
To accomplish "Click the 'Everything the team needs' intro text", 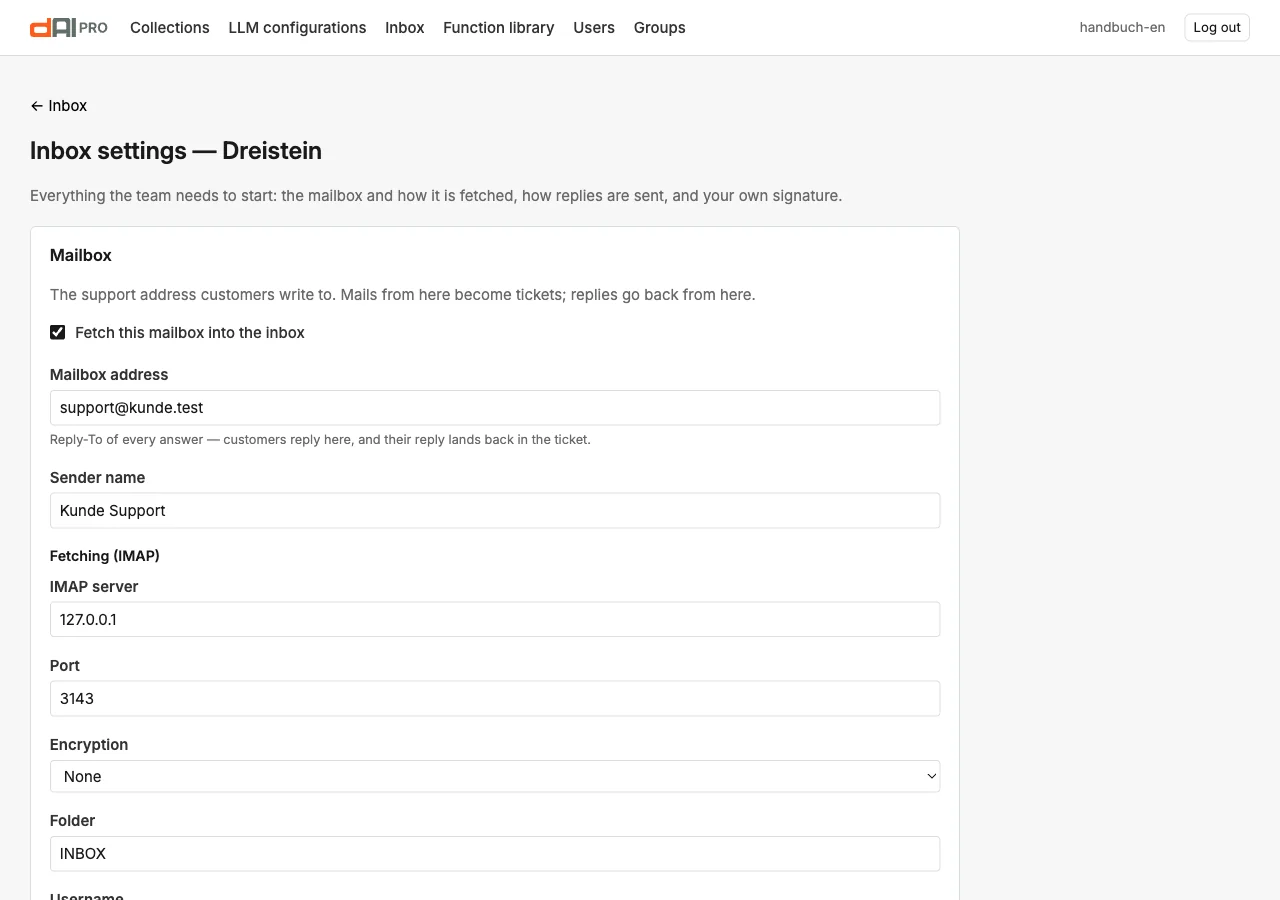I will pyautogui.click(x=436, y=196).
